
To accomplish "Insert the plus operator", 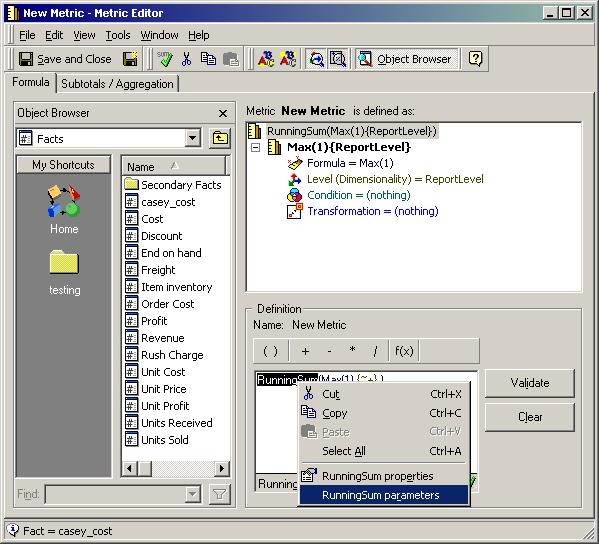I will click(305, 351).
